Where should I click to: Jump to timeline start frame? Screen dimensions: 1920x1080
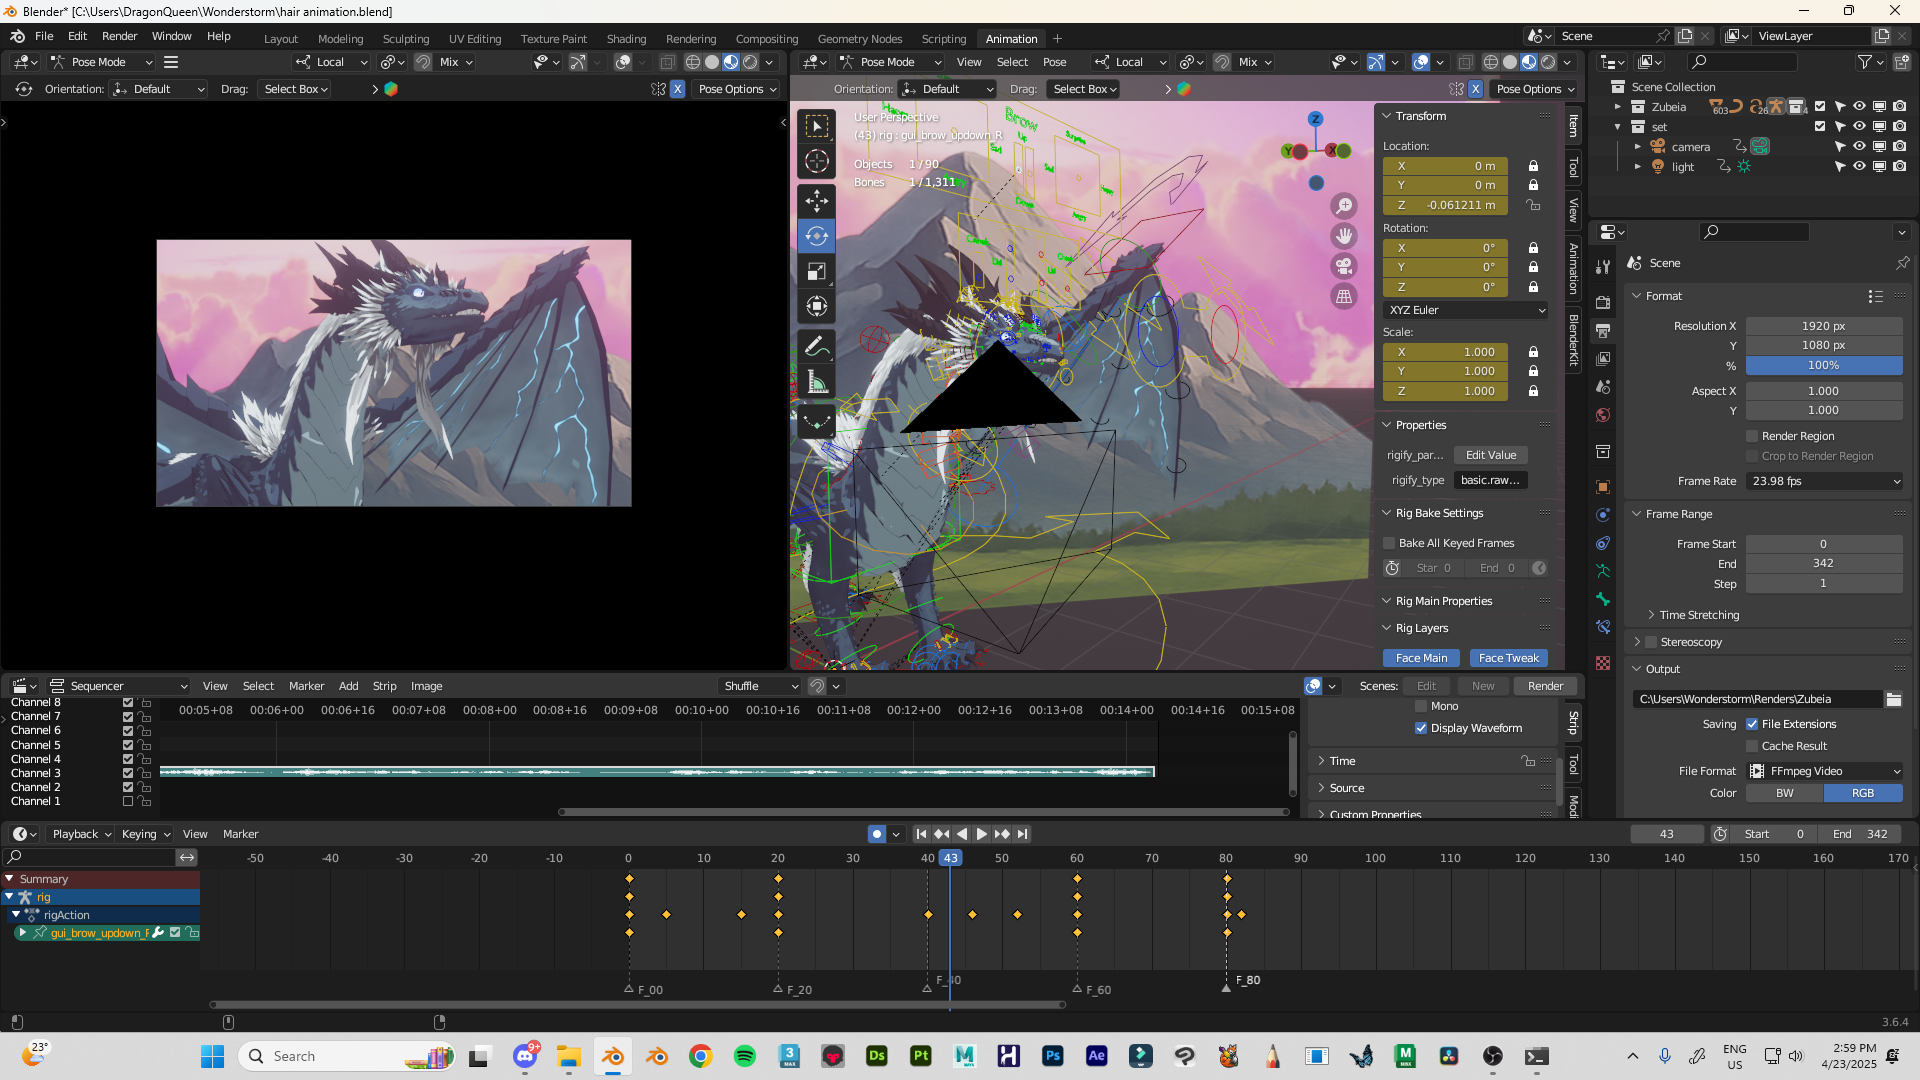pyautogui.click(x=921, y=834)
